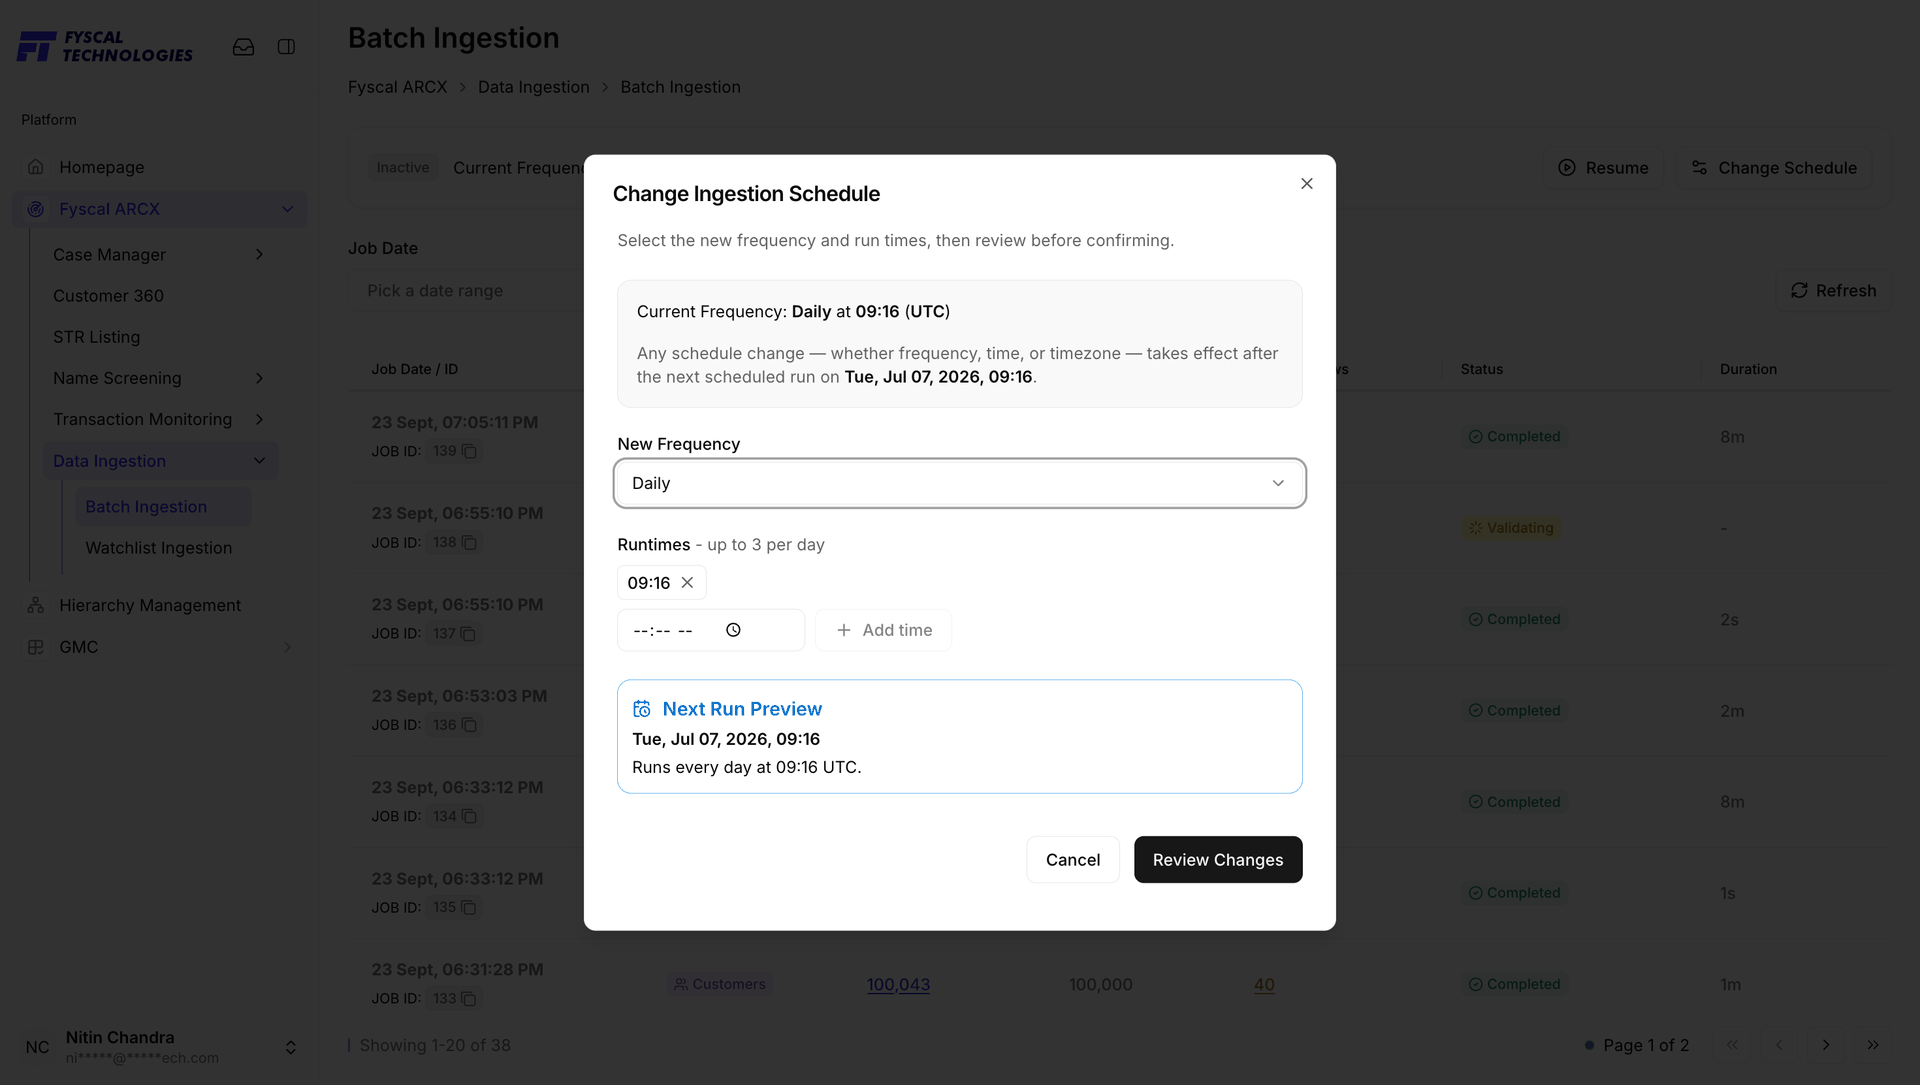Click the Job Date / ID column header
1920x1085 pixels.
414,369
